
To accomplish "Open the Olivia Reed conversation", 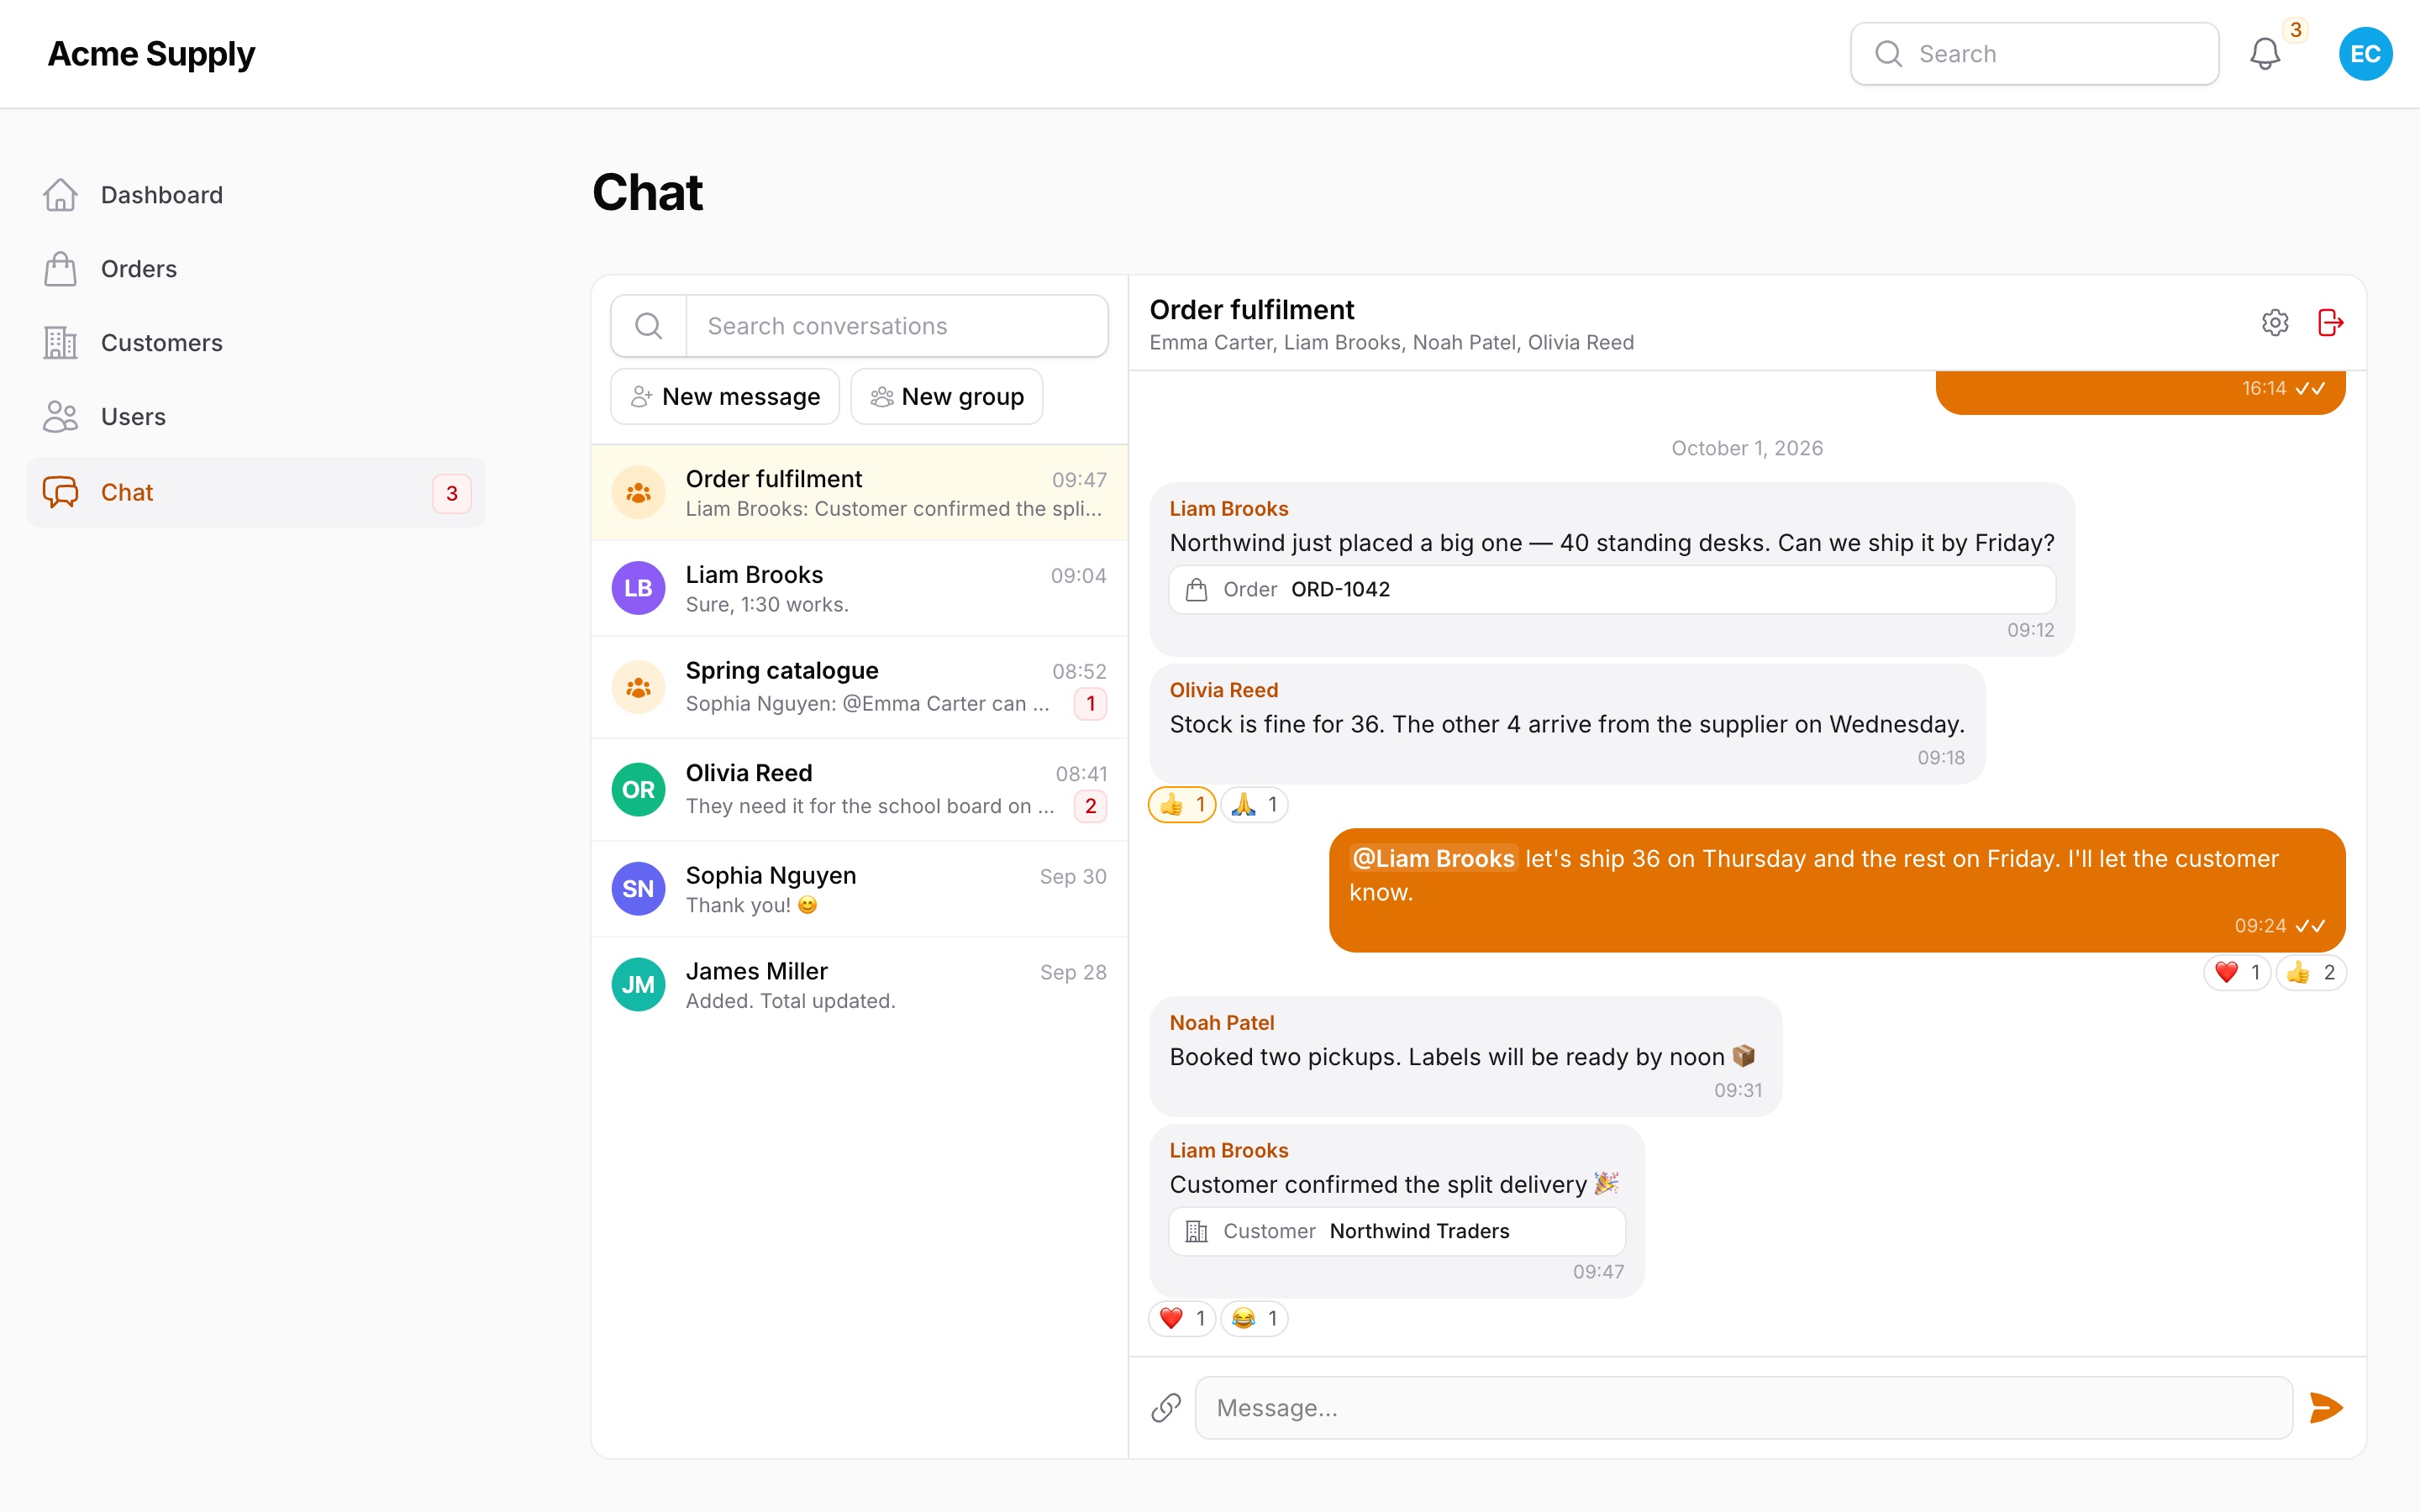I will 859,789.
